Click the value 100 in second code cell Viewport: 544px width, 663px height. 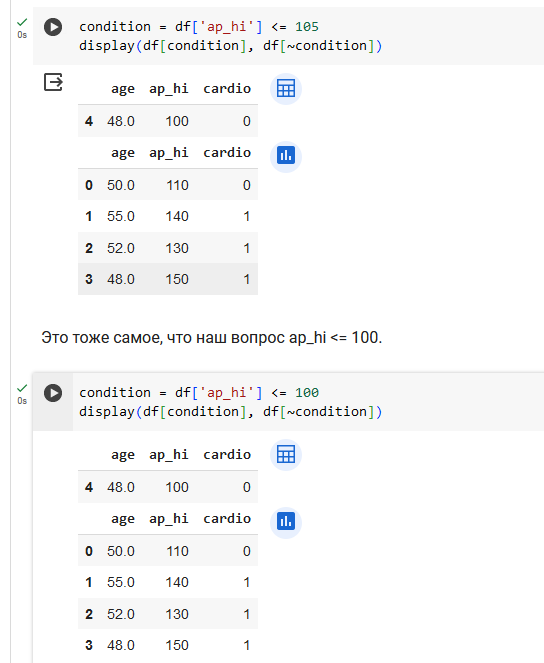307,393
